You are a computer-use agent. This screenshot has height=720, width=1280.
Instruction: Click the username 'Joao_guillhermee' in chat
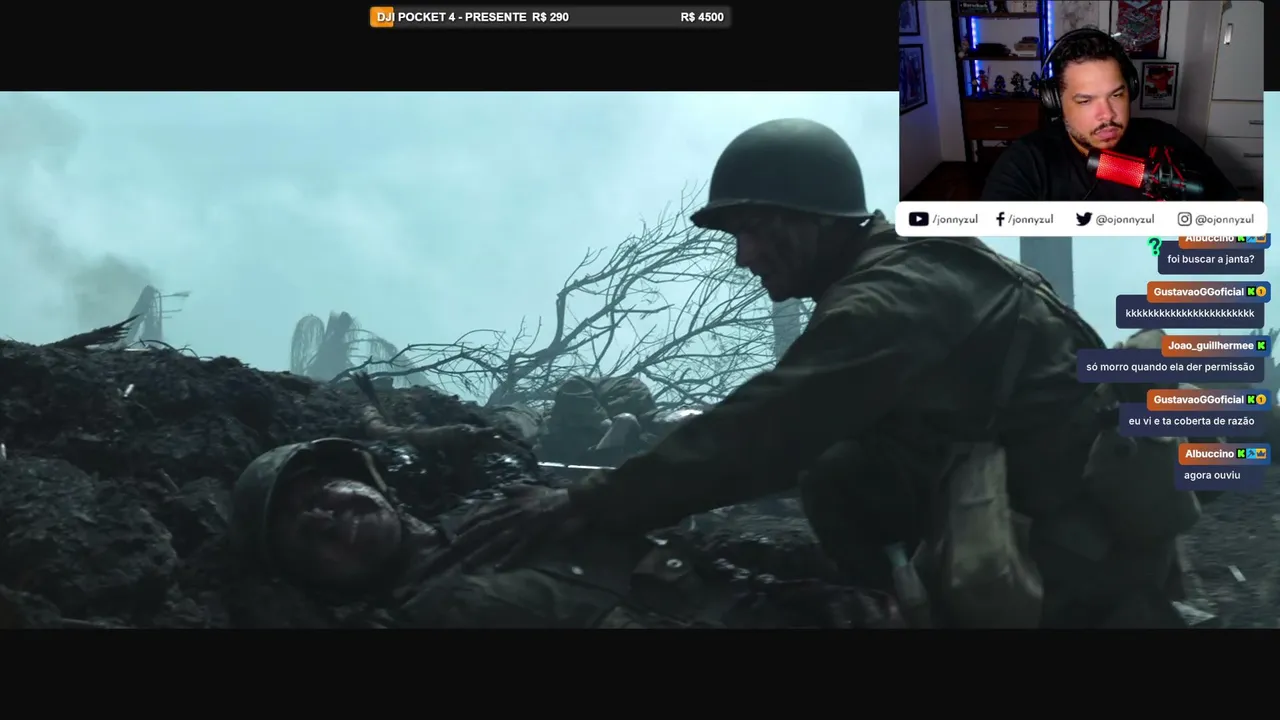click(x=1211, y=346)
